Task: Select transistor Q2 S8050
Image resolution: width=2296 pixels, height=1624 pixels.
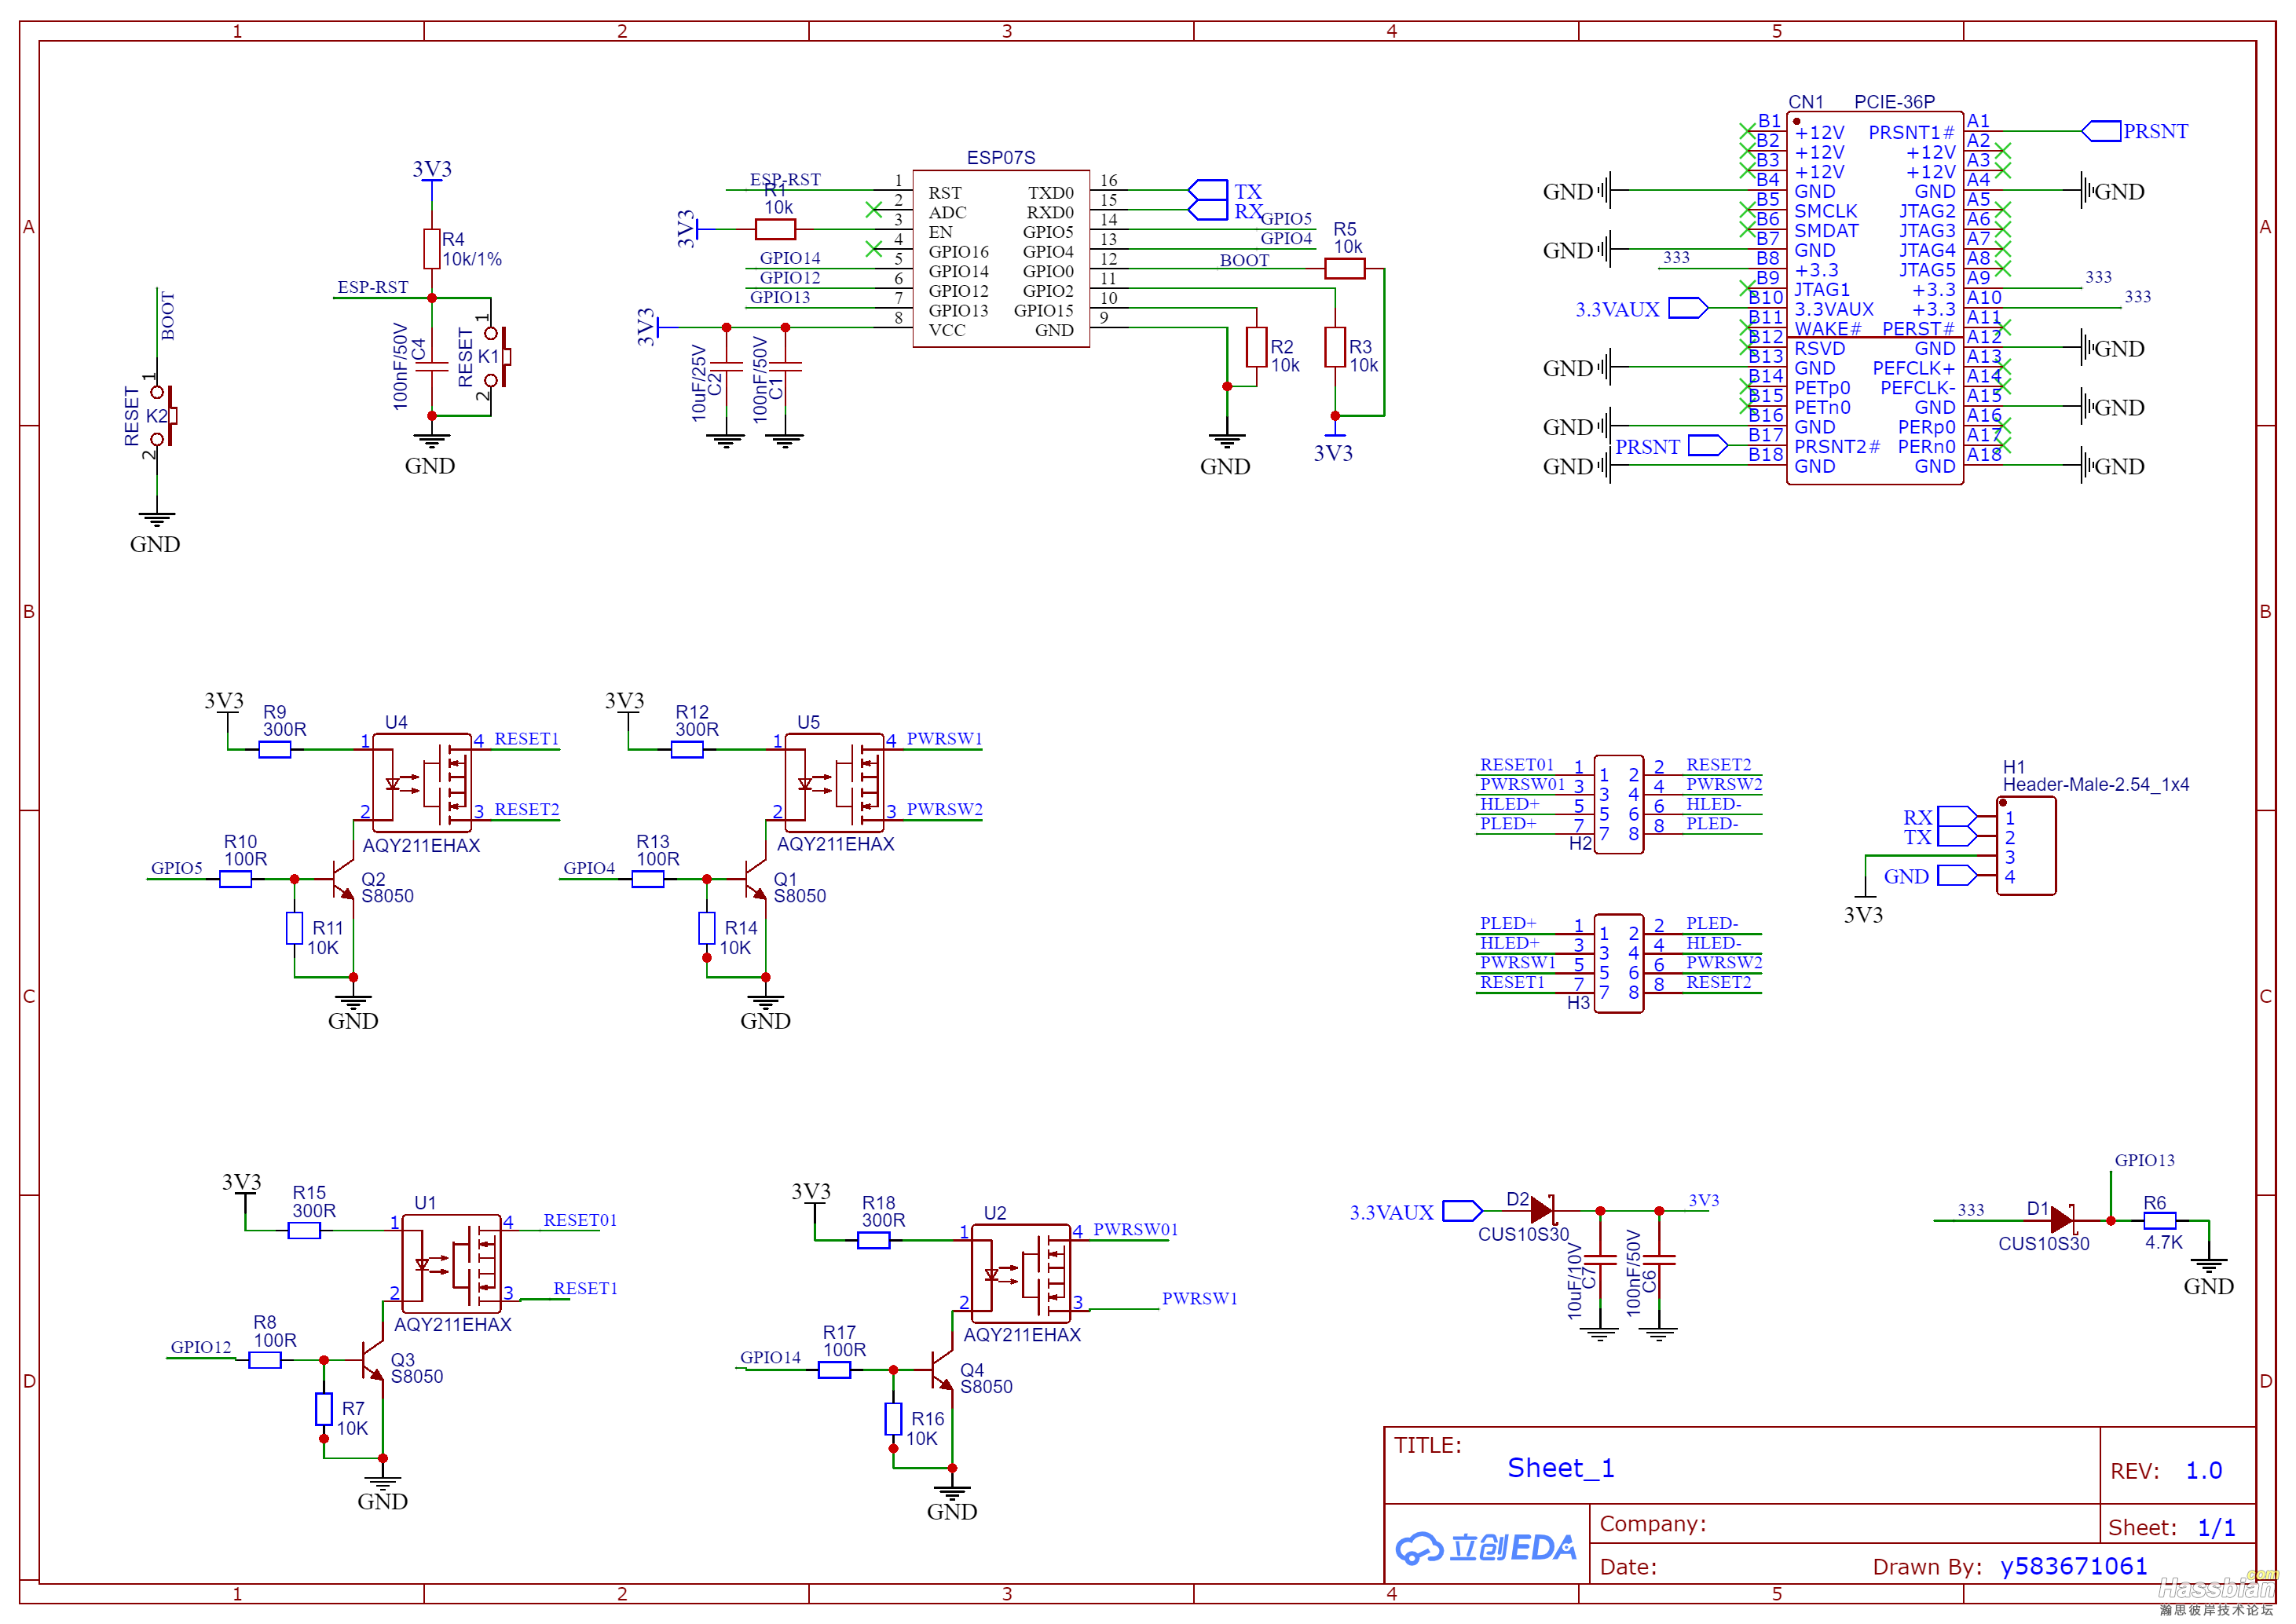Action: (343, 879)
